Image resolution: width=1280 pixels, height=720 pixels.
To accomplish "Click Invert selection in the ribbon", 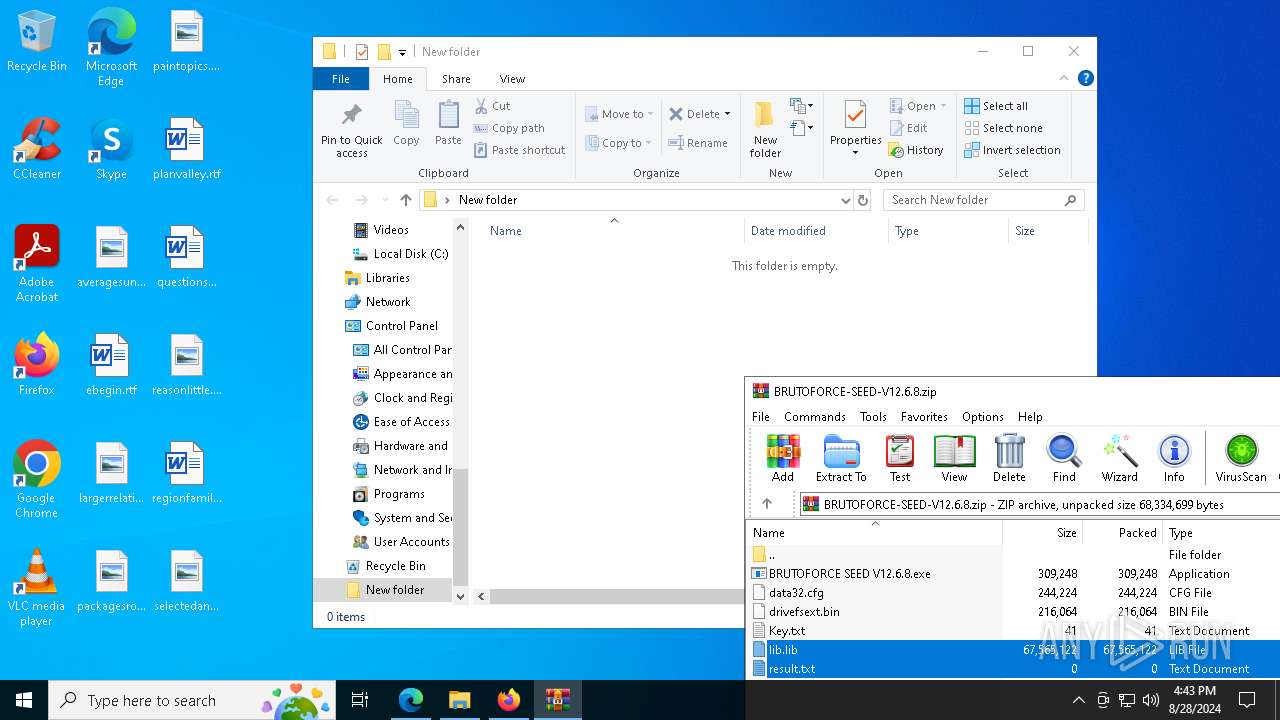I will (x=1012, y=150).
